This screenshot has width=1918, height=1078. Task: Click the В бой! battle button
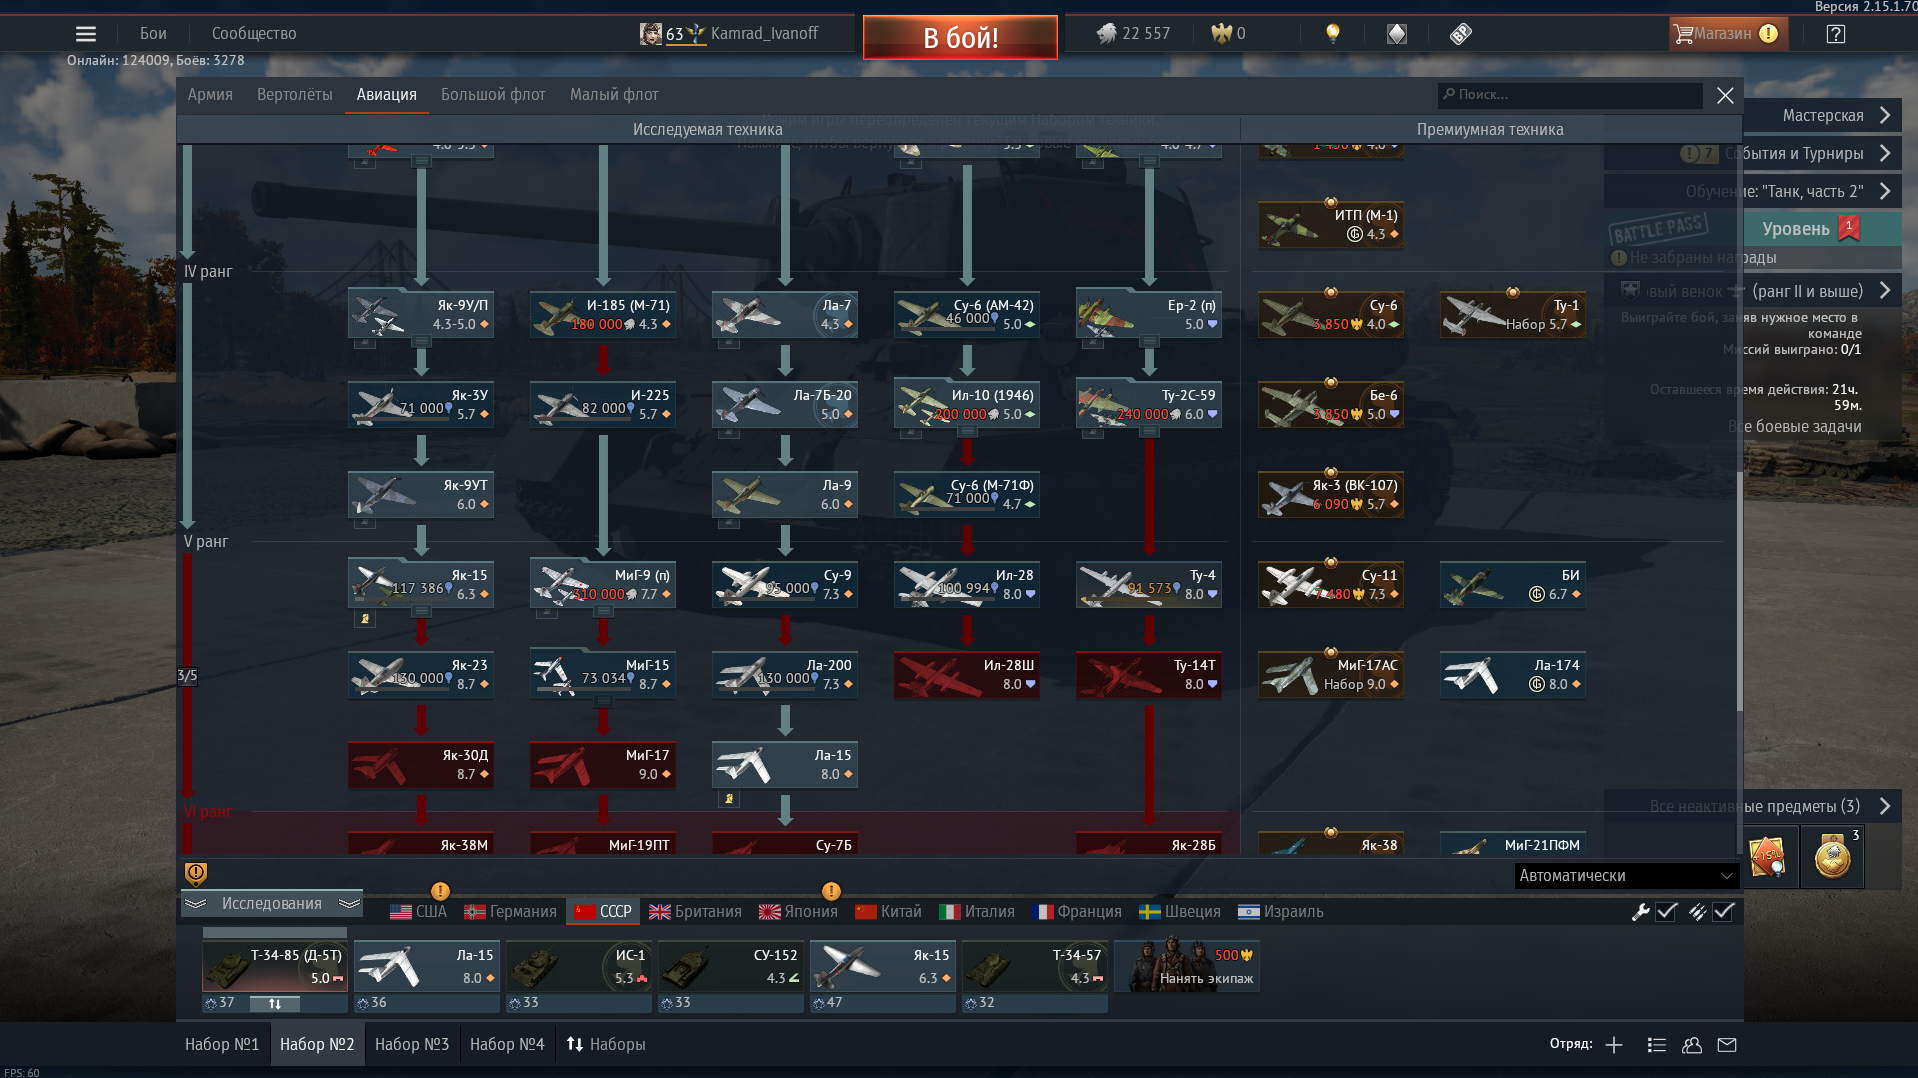[x=960, y=38]
